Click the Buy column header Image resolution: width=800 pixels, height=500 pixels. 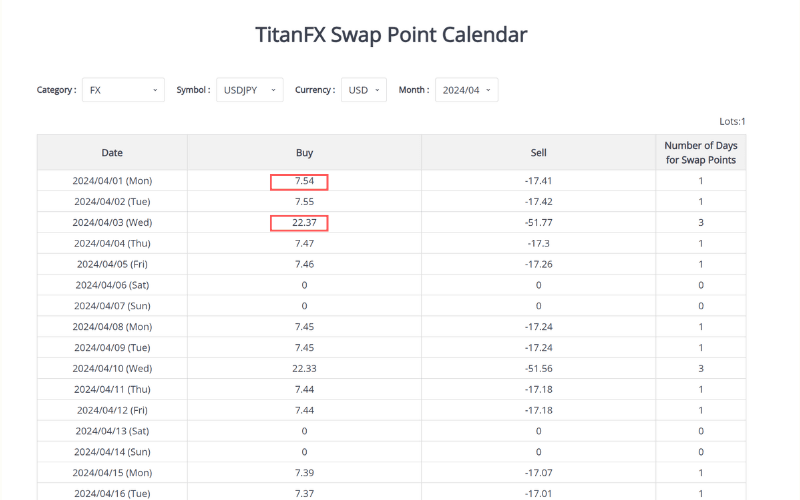click(304, 153)
